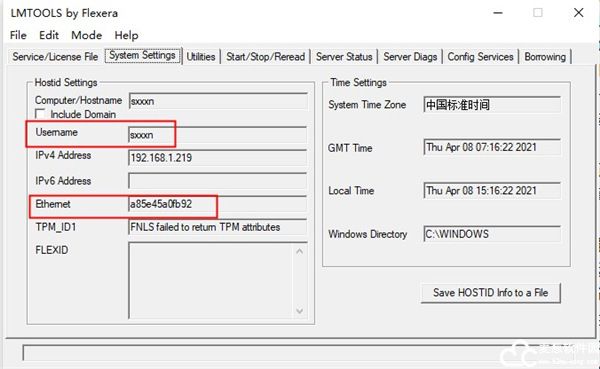Click Save HOSTID Info to a File button
The height and width of the screenshot is (369, 600).
tap(491, 293)
